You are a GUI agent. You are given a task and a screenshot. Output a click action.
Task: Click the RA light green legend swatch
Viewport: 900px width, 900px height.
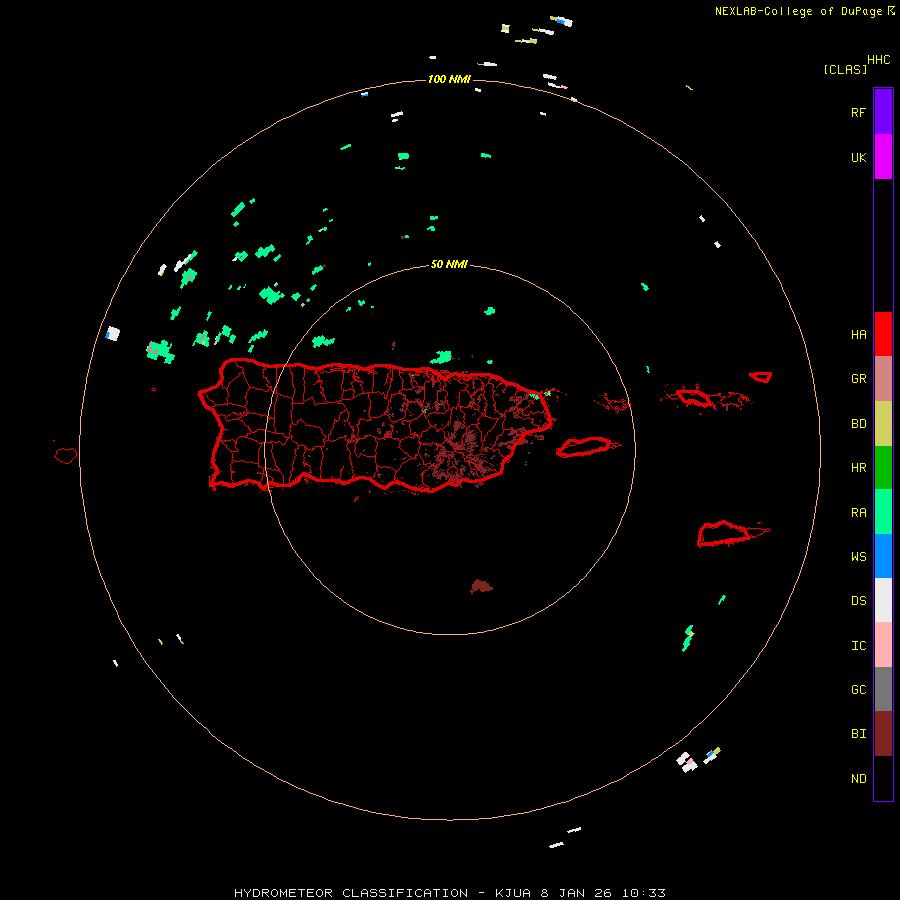pyautogui.click(x=883, y=512)
